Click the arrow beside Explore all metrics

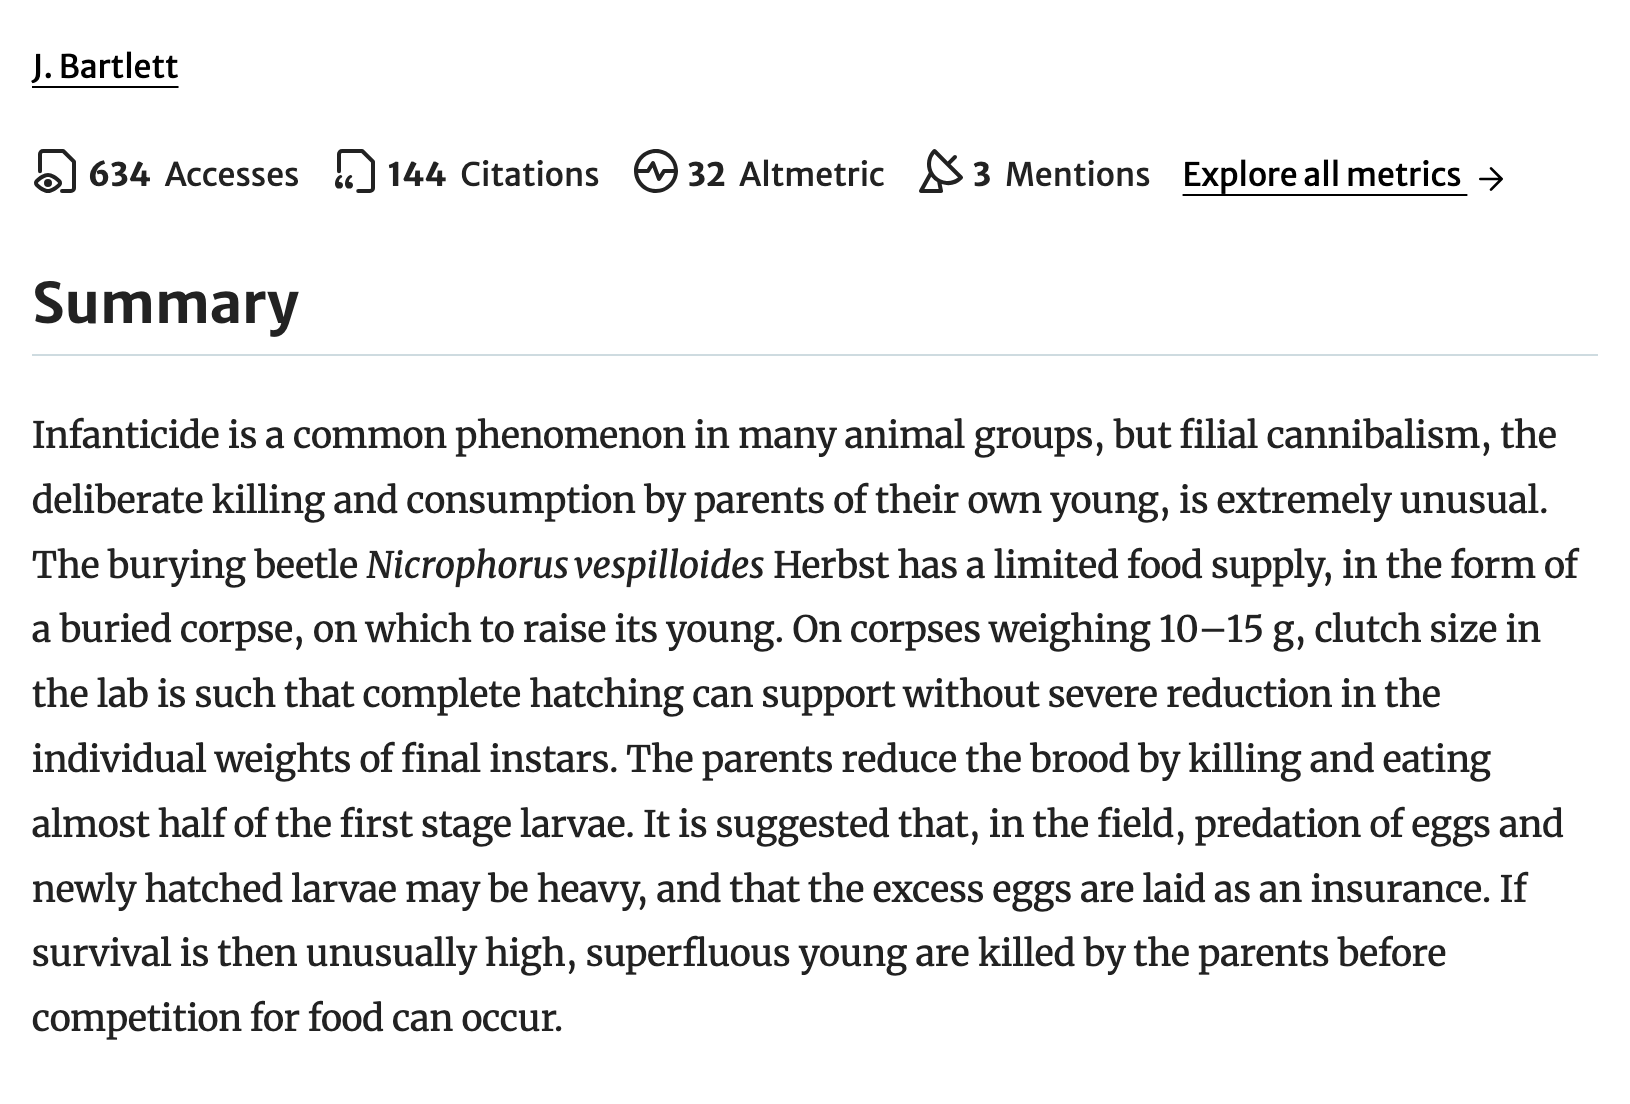pos(1491,178)
